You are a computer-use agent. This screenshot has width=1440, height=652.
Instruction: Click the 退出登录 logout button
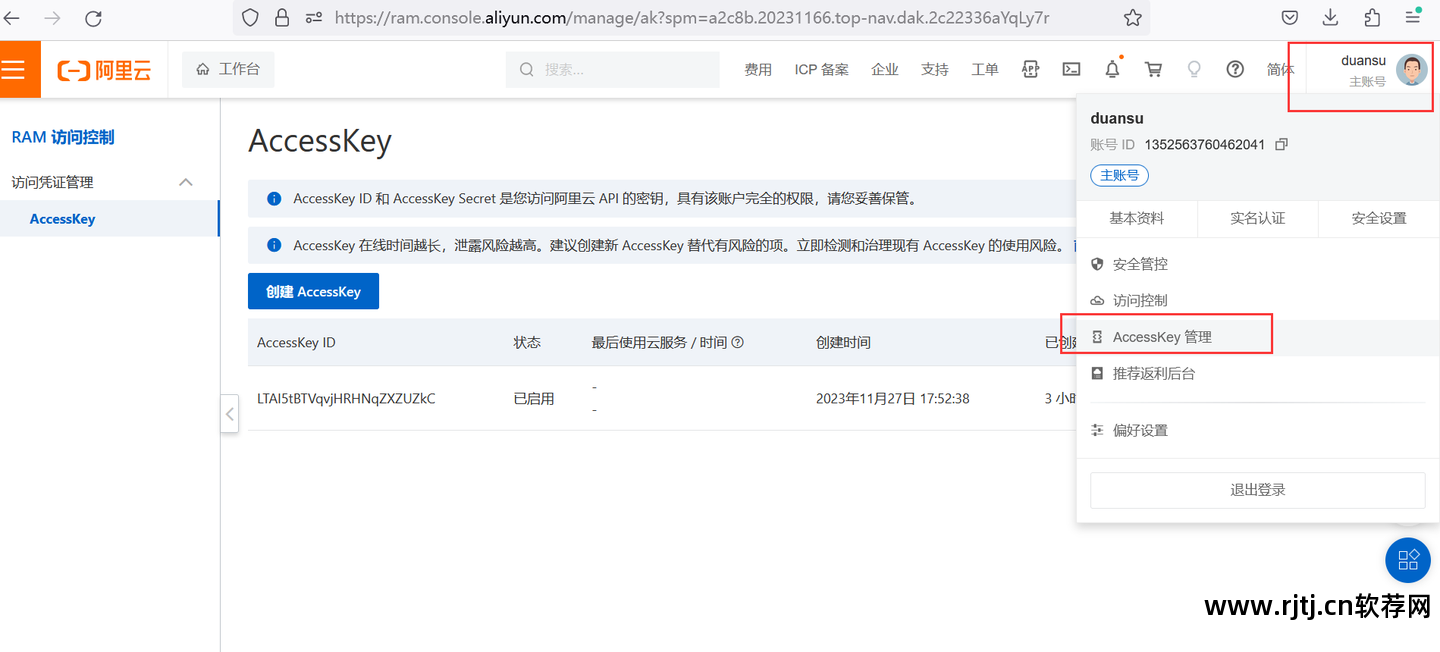tap(1257, 490)
